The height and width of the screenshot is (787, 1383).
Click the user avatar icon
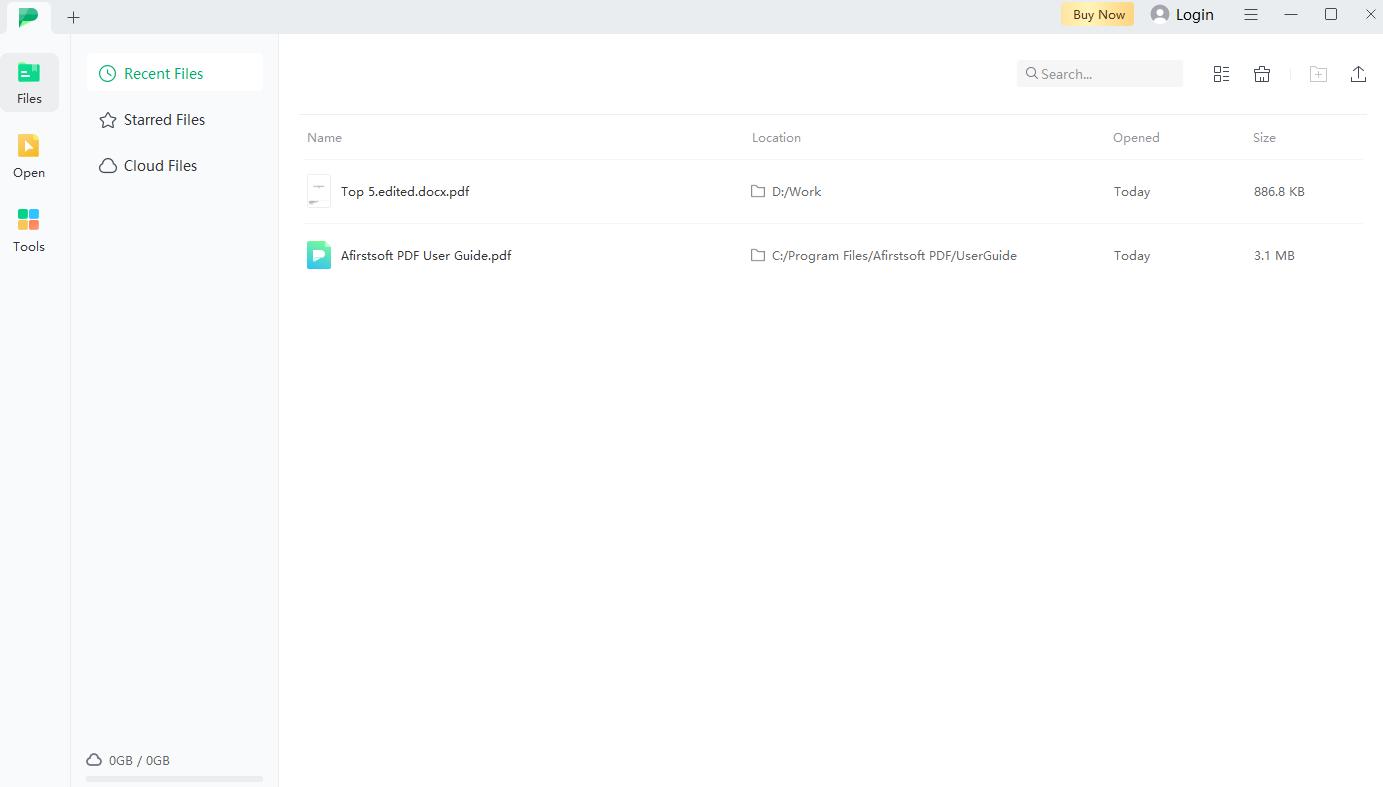pos(1160,14)
